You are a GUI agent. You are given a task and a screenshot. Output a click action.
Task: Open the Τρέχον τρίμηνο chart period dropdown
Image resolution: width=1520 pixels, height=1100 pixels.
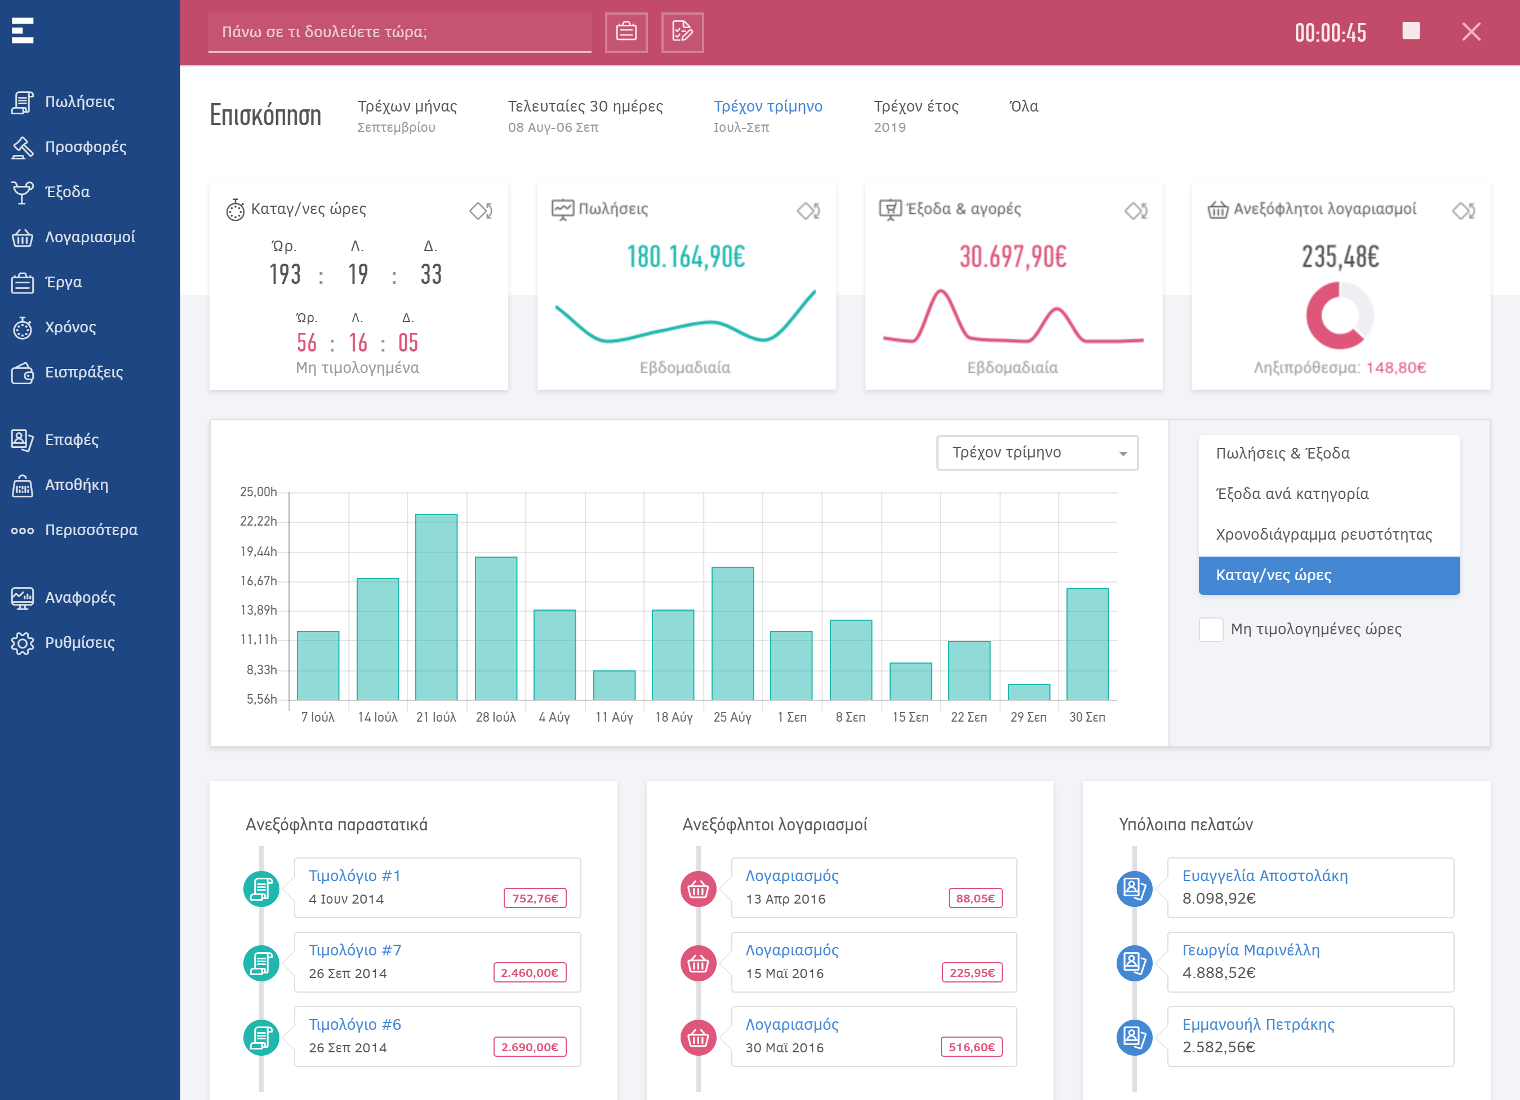point(1037,453)
